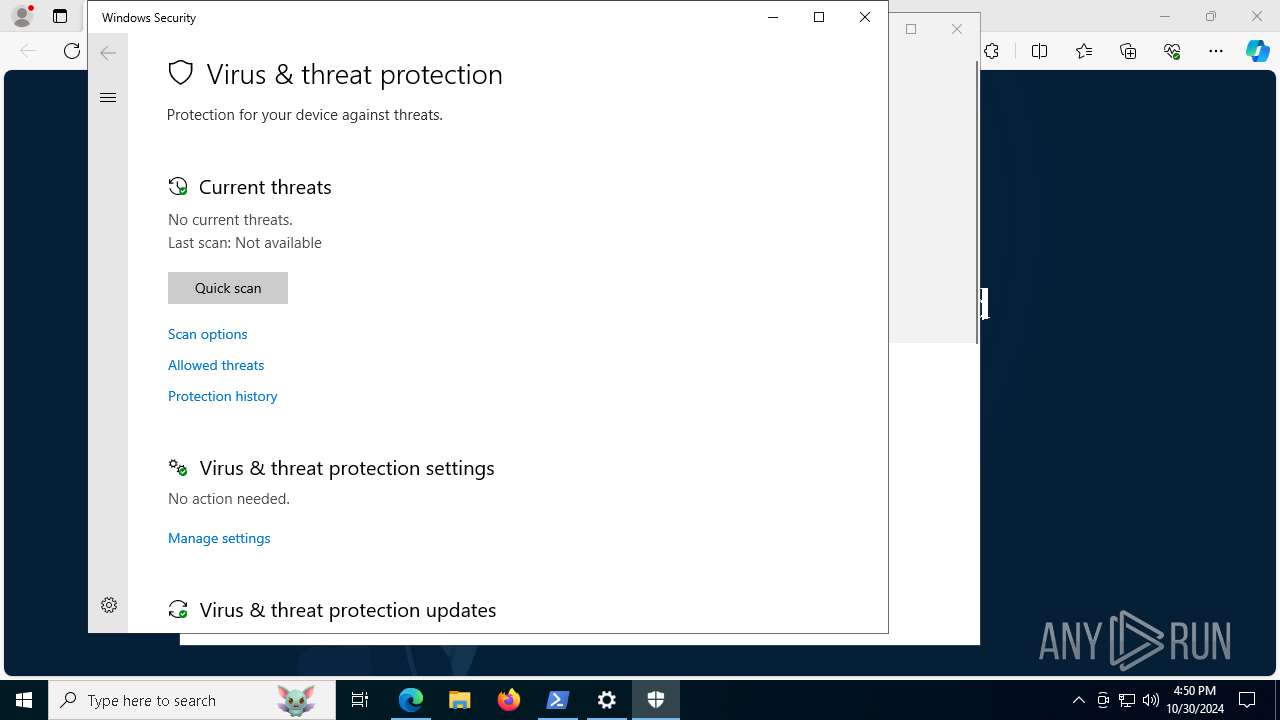Open Microsoft Edge from taskbar
The width and height of the screenshot is (1280, 720).
coord(411,700)
